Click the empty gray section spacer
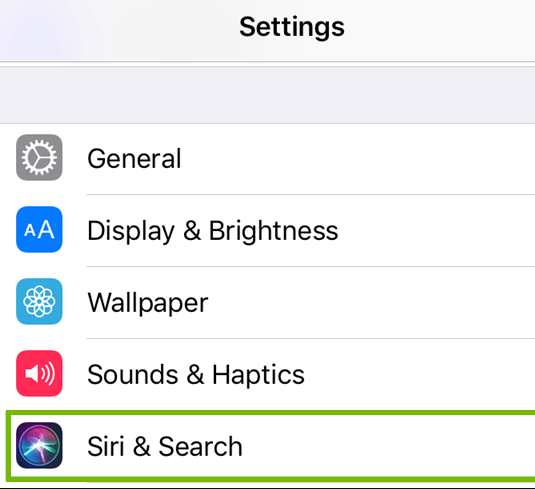This screenshot has height=489, width=535. coord(268,95)
